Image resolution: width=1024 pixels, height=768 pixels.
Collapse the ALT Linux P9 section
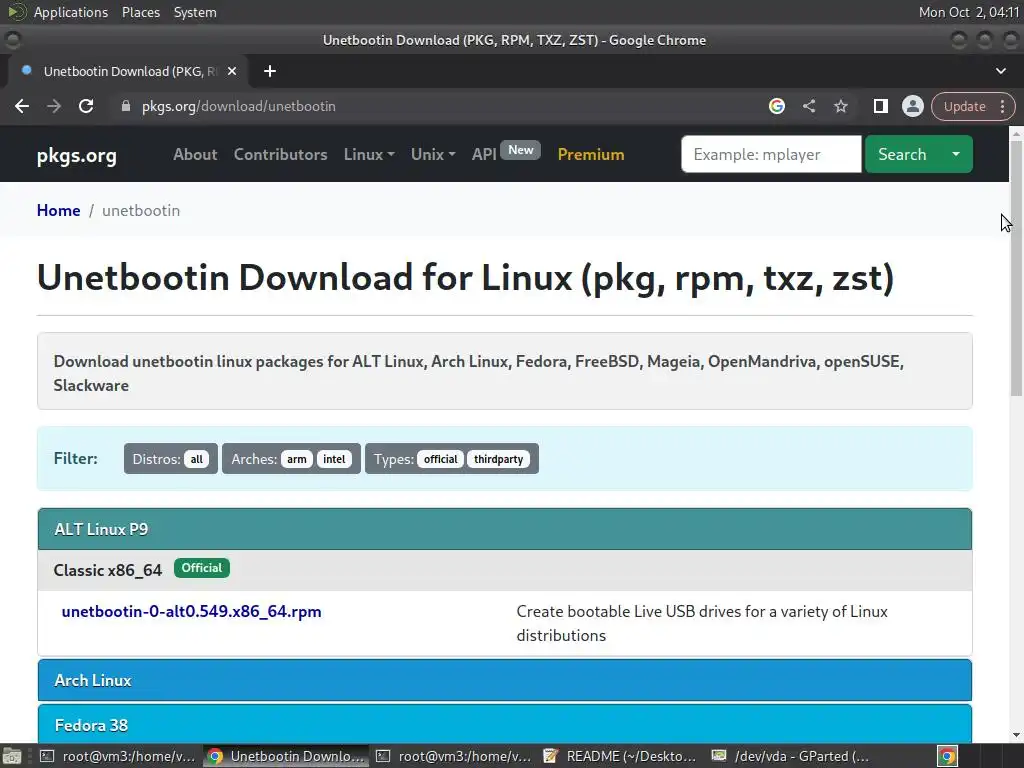(505, 529)
